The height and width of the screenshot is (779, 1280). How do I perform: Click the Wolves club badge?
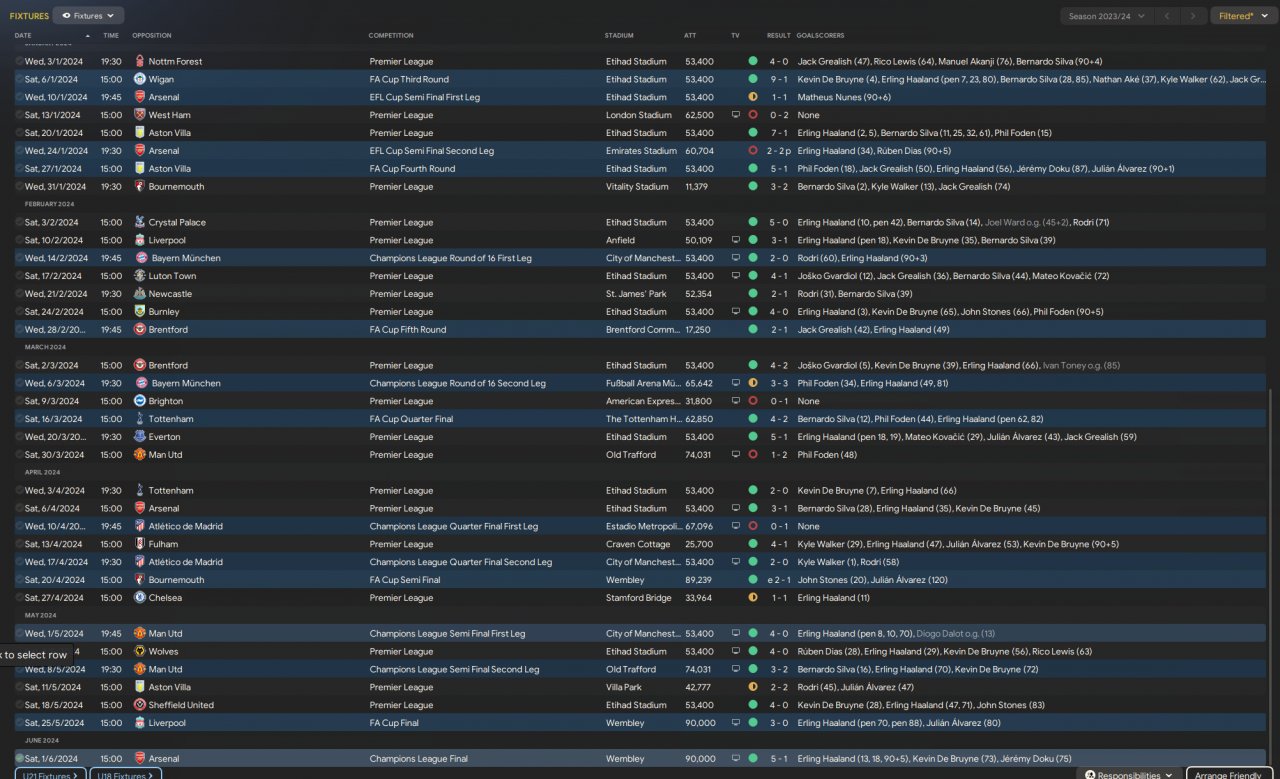coord(139,651)
